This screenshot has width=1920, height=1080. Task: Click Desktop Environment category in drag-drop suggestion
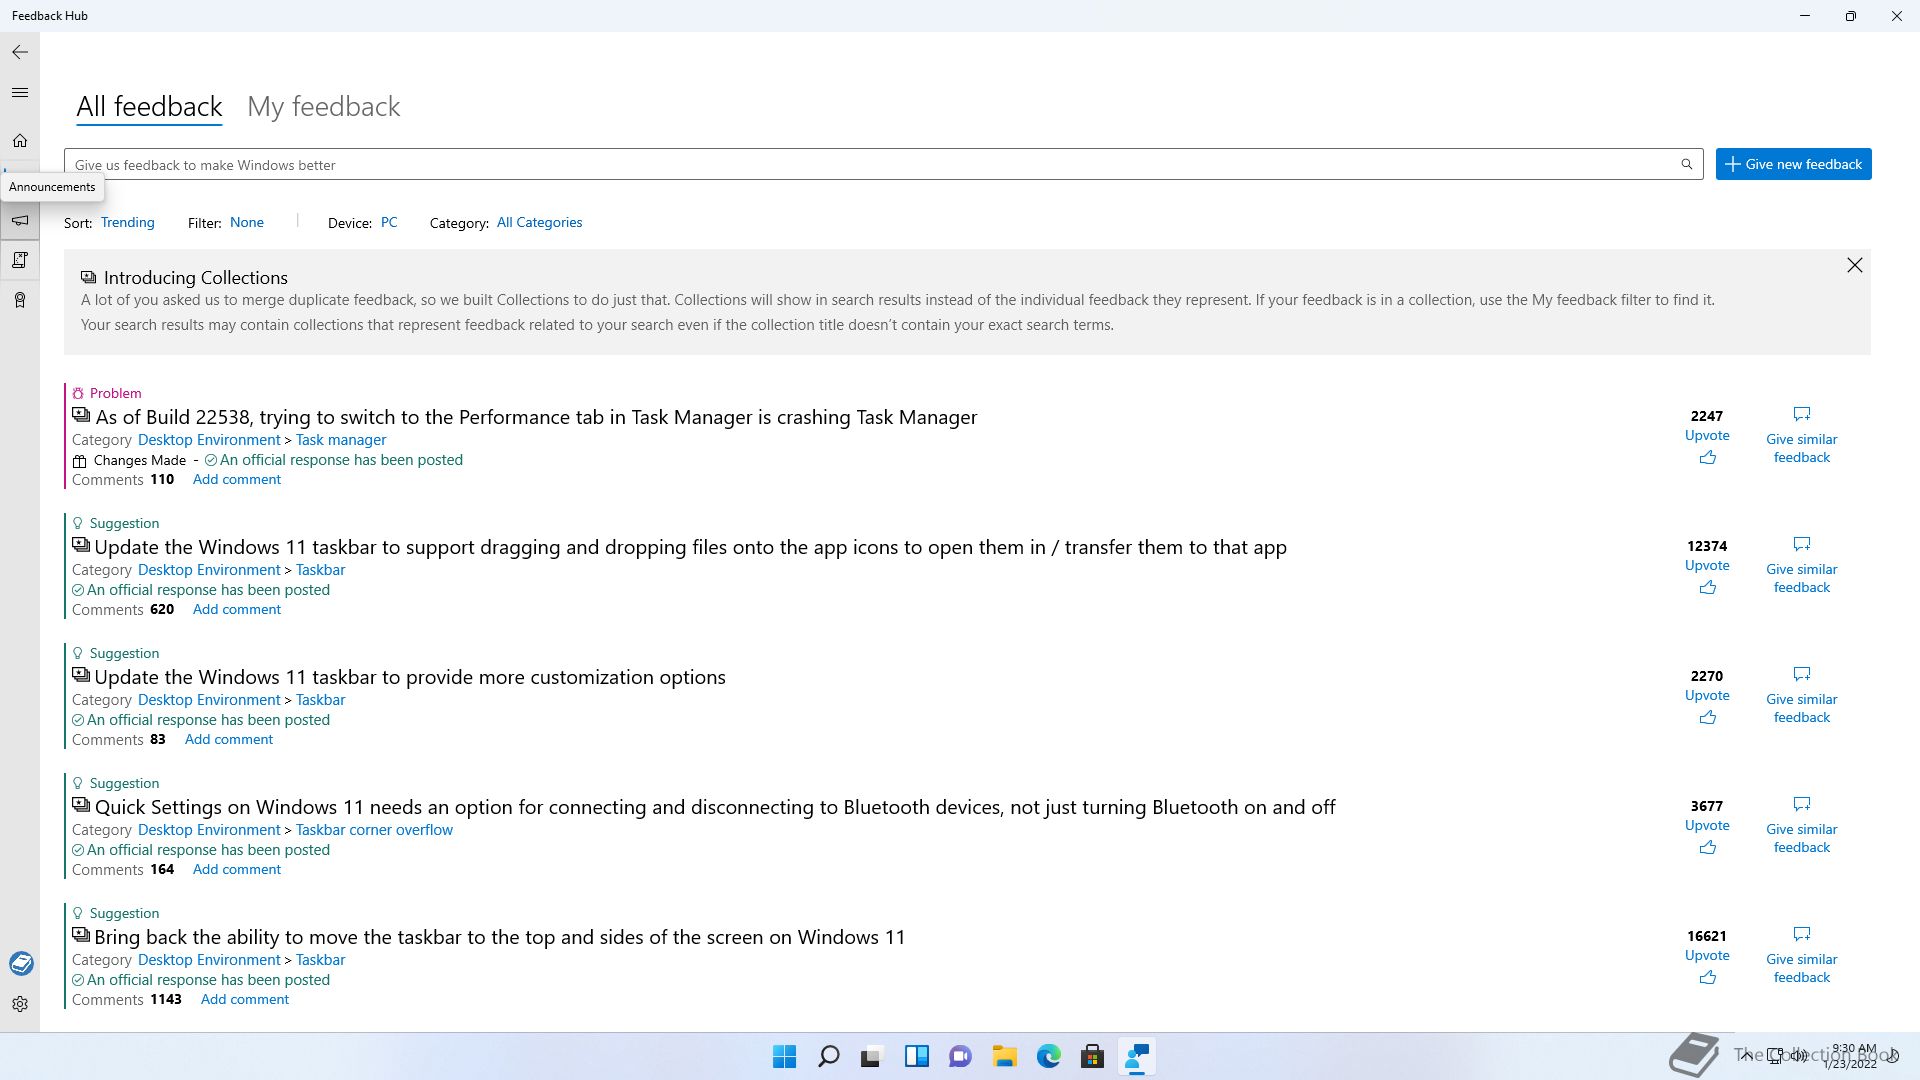pyautogui.click(x=209, y=570)
